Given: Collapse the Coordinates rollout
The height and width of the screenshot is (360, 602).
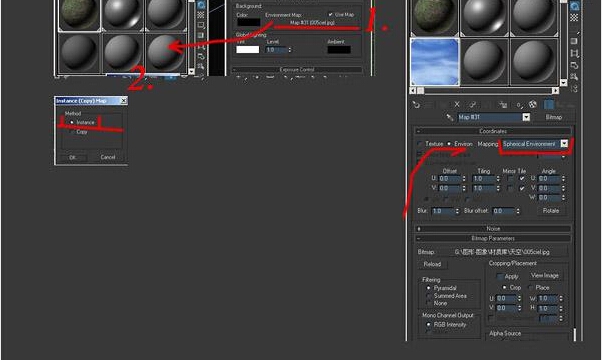Looking at the screenshot, I should click(493, 131).
